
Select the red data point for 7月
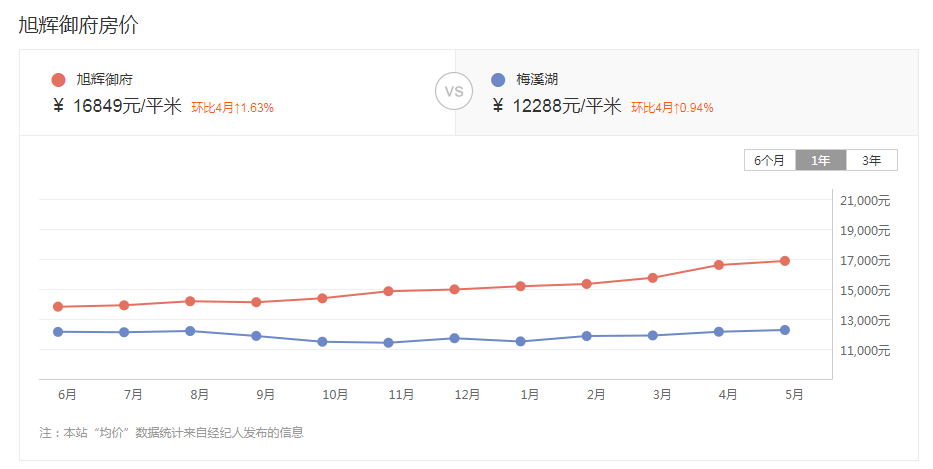[124, 305]
